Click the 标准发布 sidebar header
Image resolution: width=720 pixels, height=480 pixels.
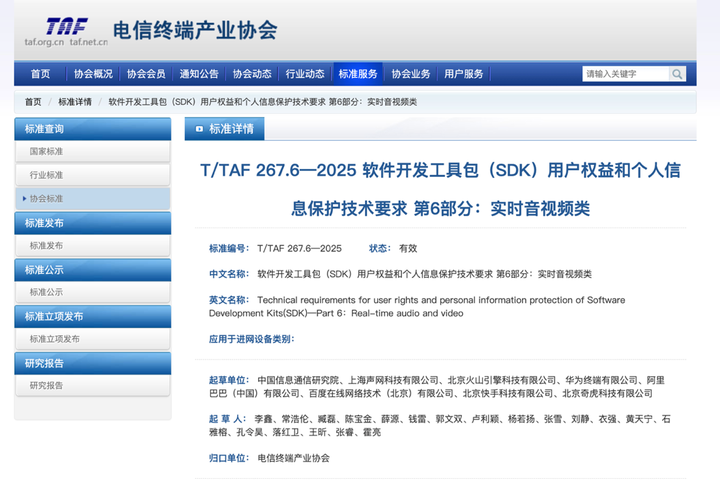click(x=93, y=223)
